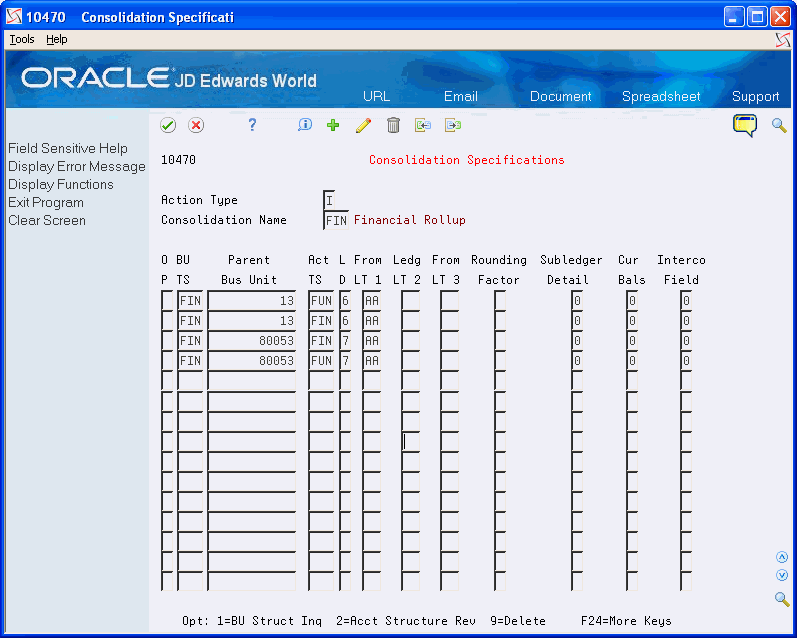797x638 pixels.
Task: Maximize the Consolidation Specifications window
Action: [x=757, y=17]
